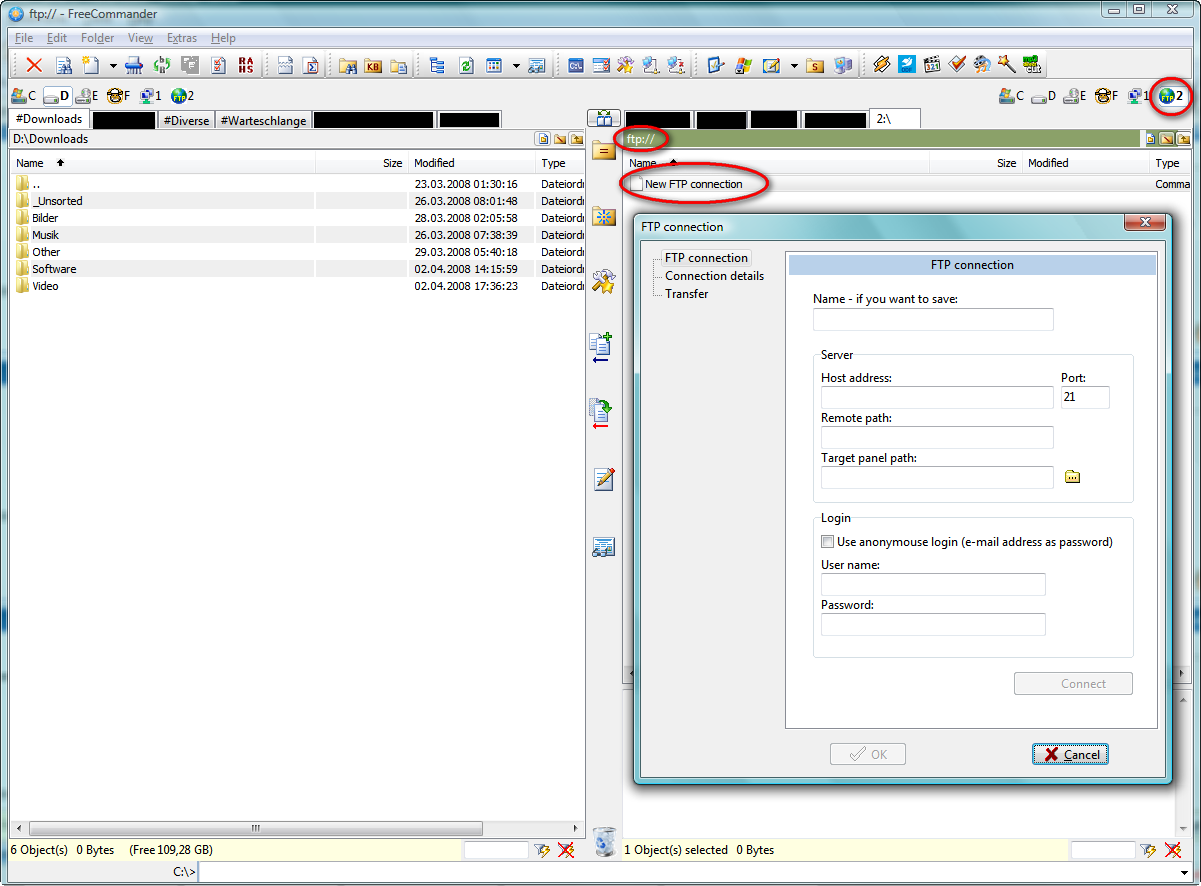Click the edit pencil icon in middle splitter
This screenshot has height=886, width=1201.
[x=603, y=479]
